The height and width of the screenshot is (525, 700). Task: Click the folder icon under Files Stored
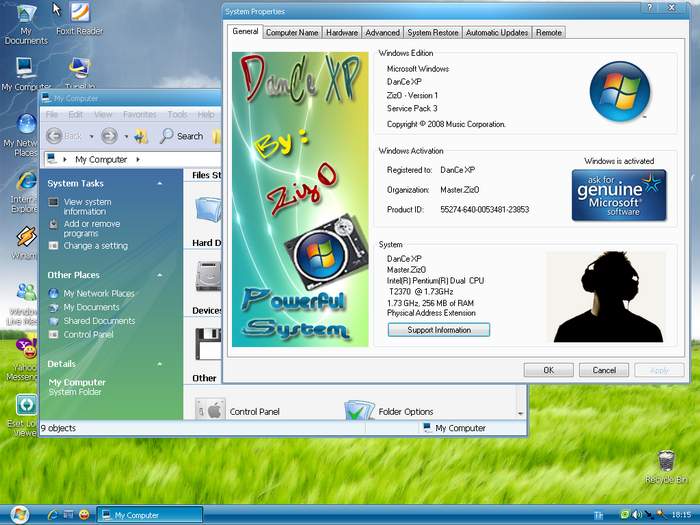[x=208, y=209]
